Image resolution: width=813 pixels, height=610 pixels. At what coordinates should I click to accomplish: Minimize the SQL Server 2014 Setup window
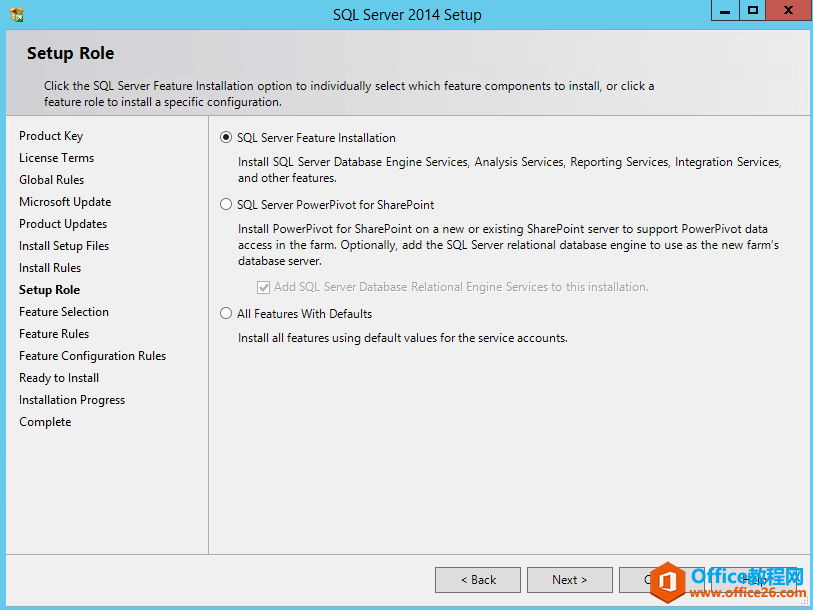(x=725, y=10)
